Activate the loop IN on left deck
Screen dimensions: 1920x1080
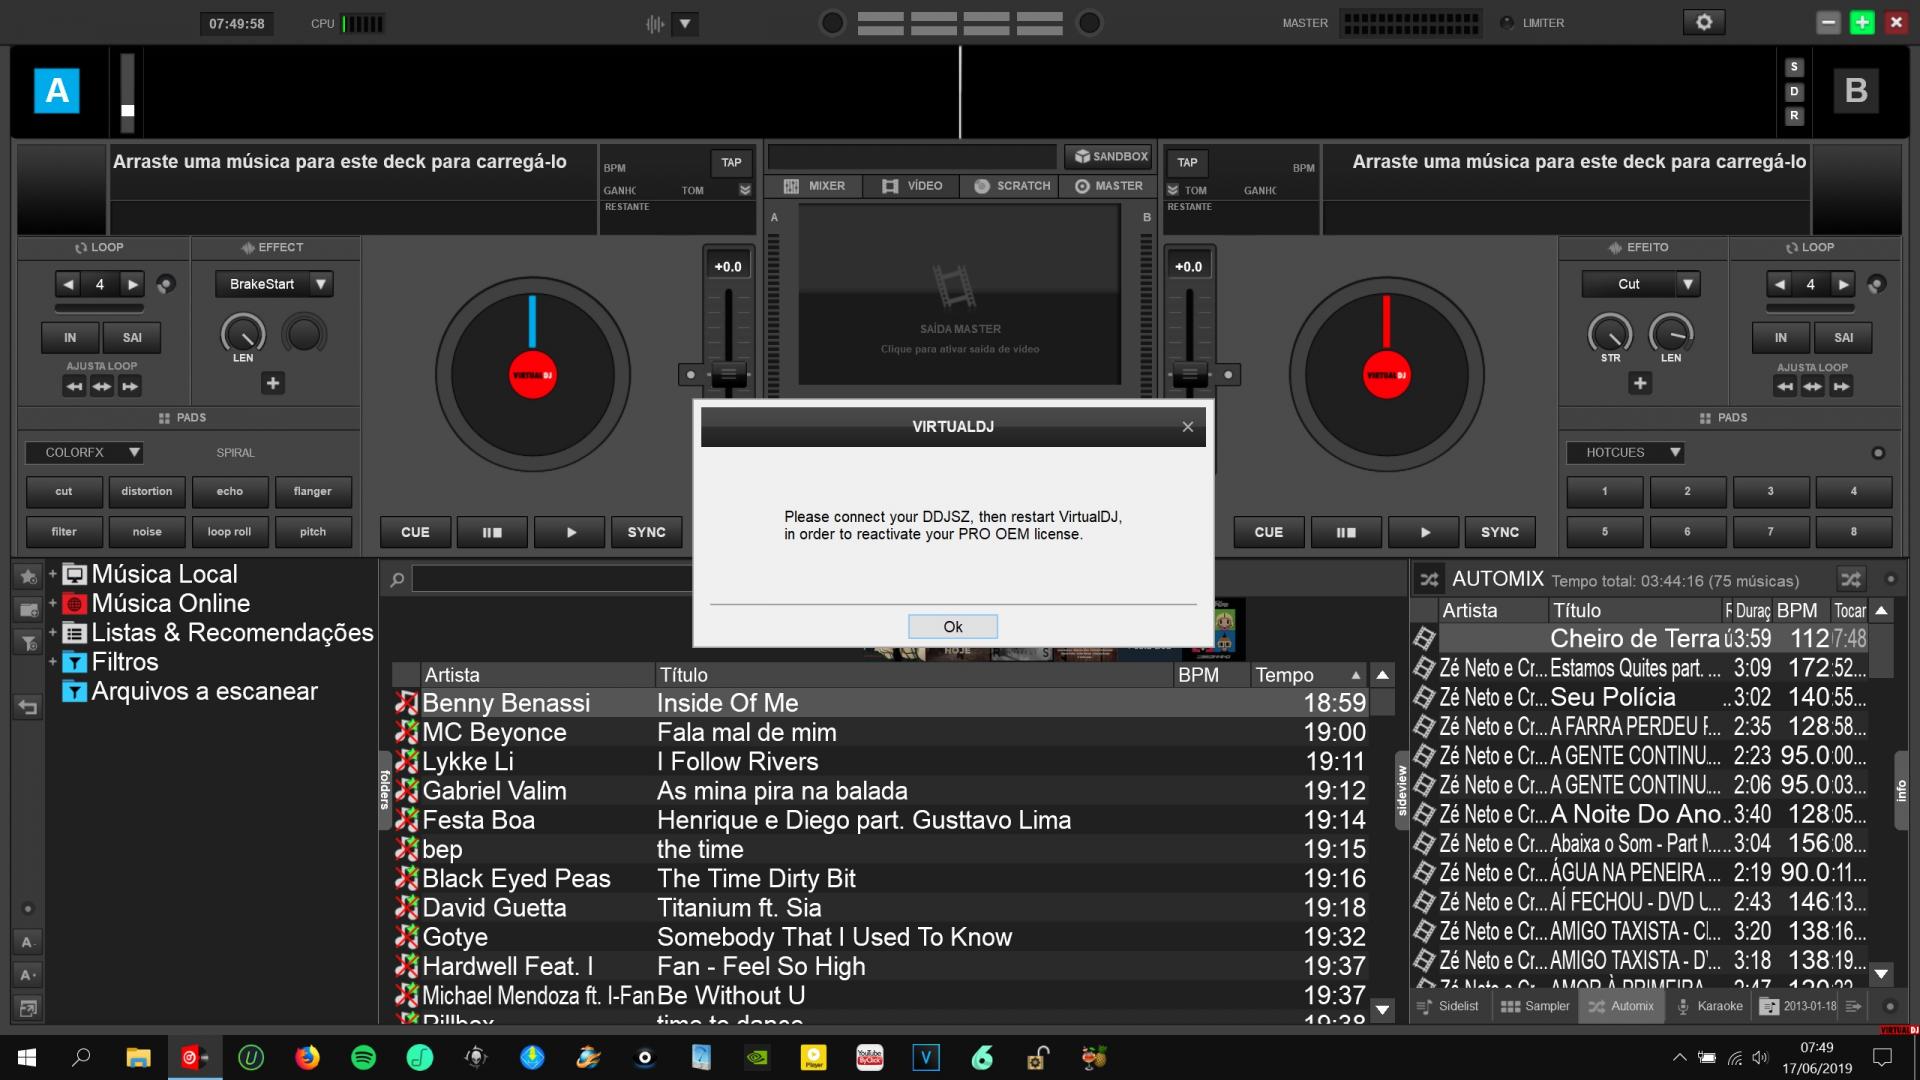(x=69, y=337)
